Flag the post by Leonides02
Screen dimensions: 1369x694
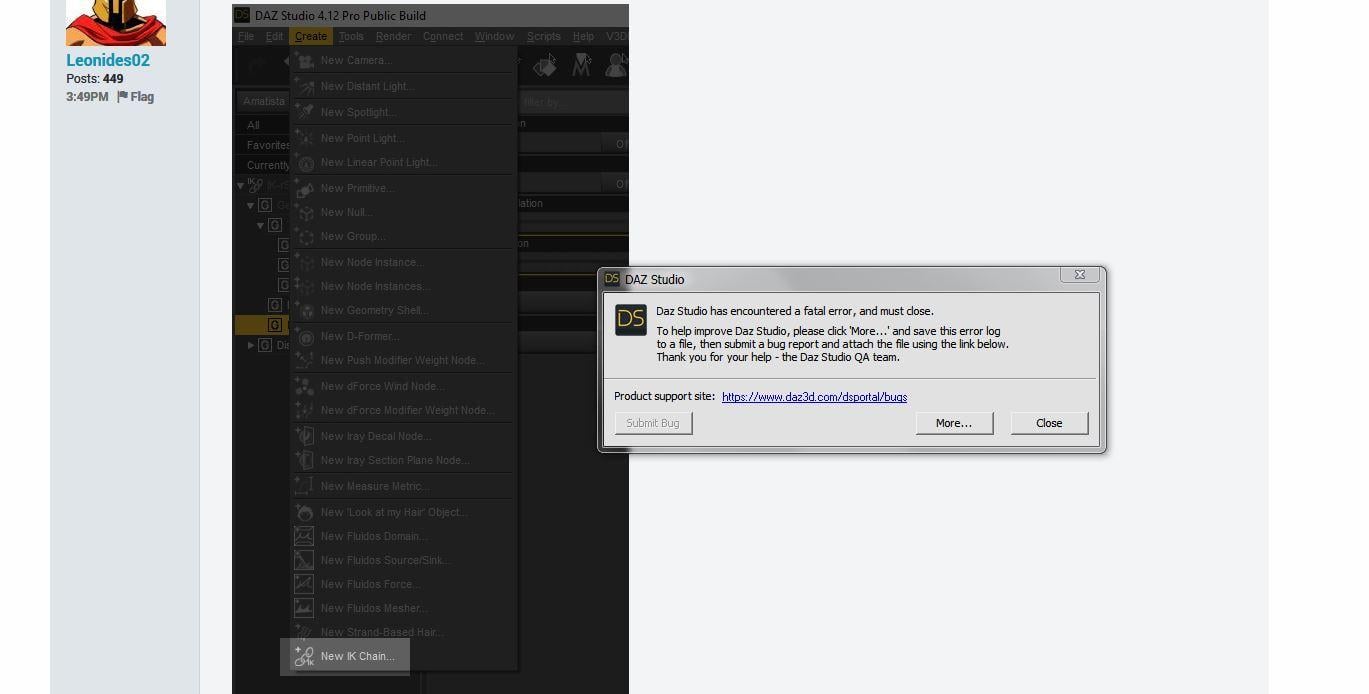click(136, 97)
